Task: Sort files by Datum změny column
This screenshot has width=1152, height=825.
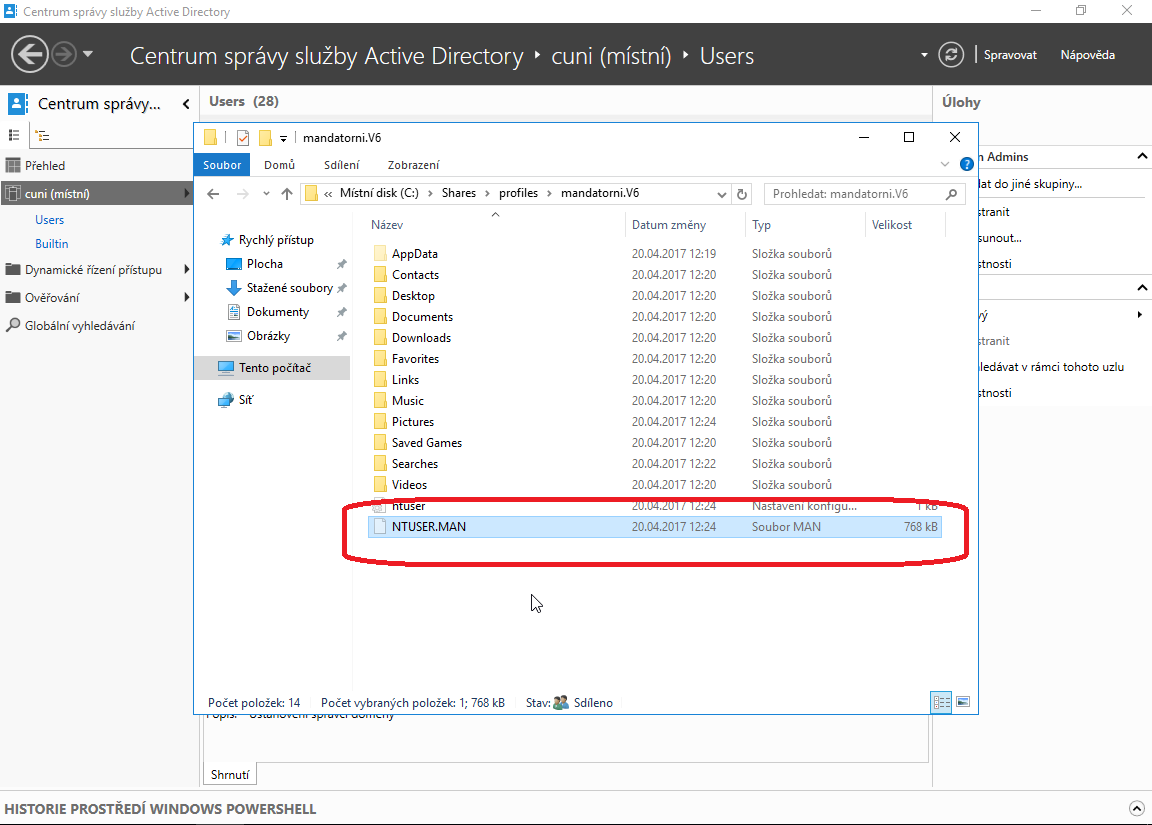Action: click(669, 225)
